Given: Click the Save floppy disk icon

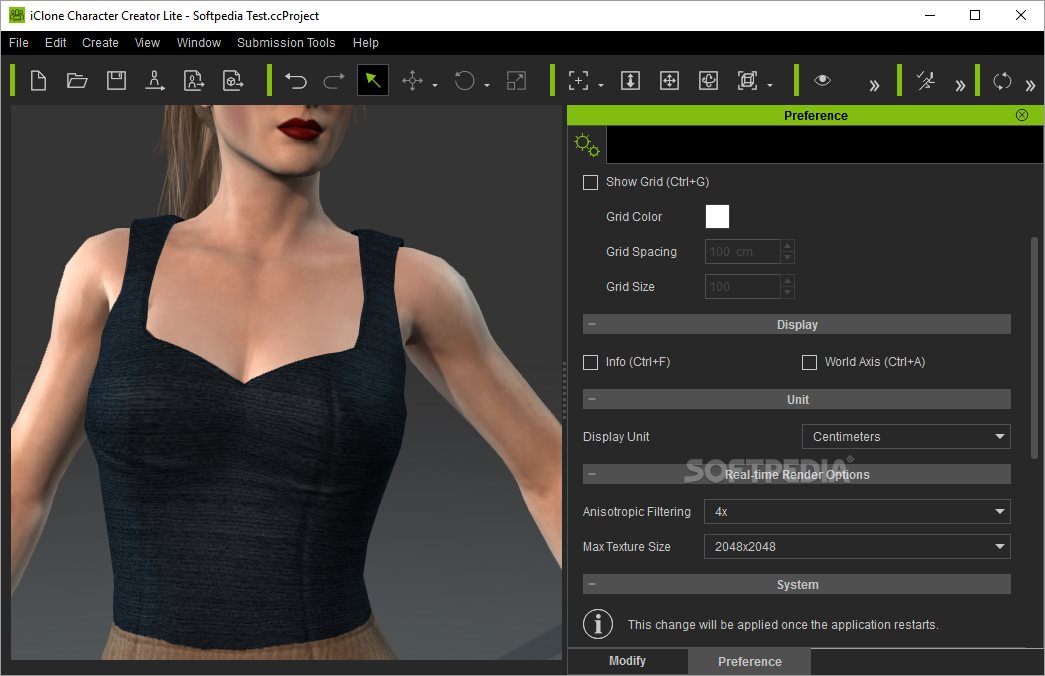Looking at the screenshot, I should tap(116, 81).
